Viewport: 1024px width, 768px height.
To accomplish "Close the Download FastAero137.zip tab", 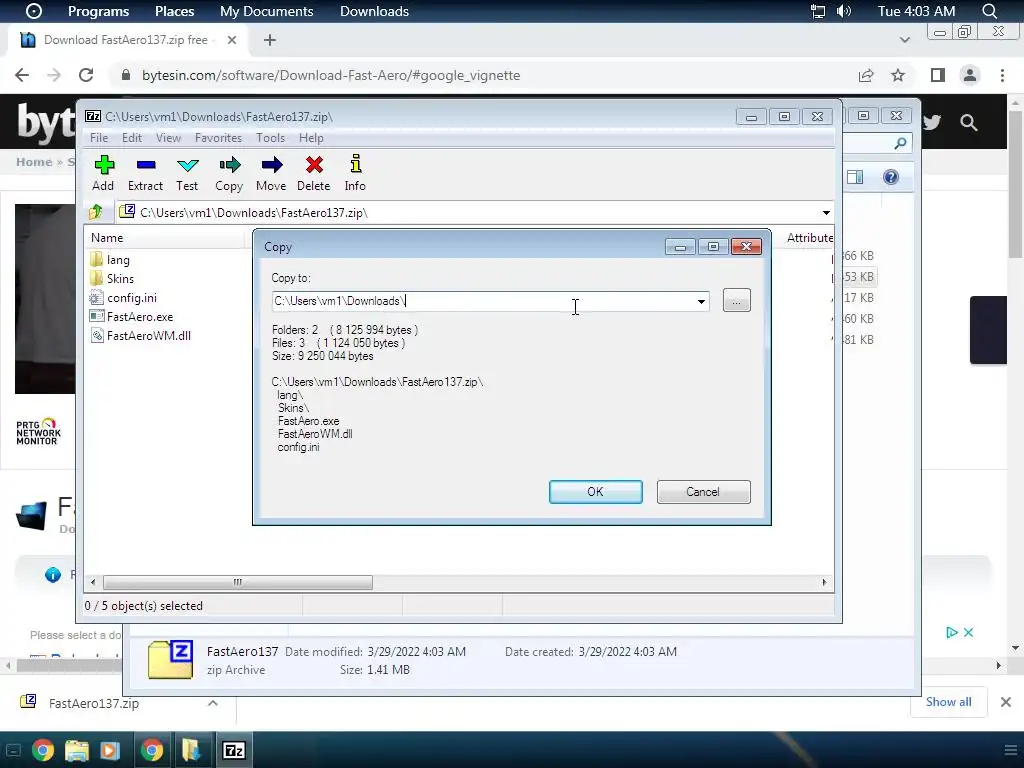I will click(x=232, y=40).
